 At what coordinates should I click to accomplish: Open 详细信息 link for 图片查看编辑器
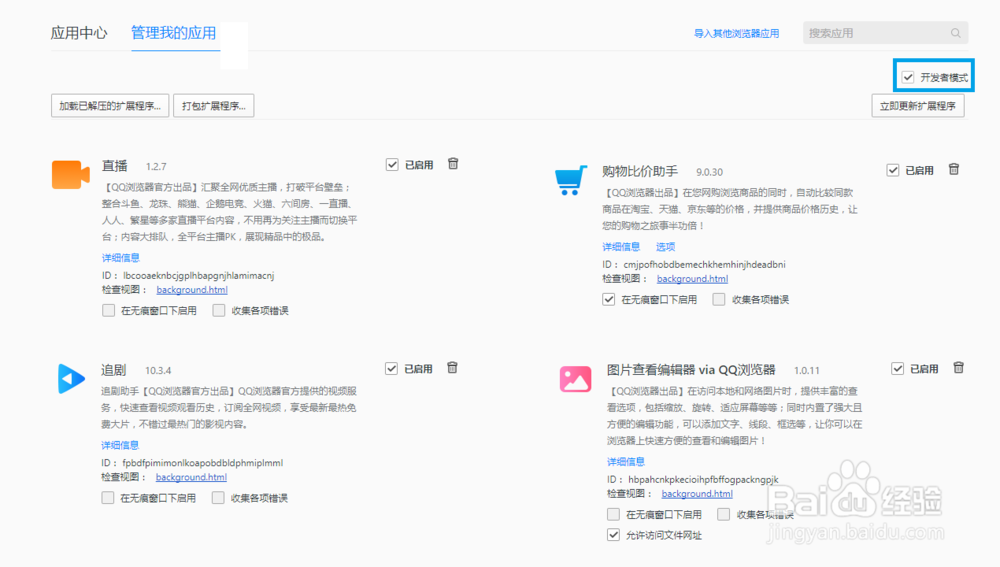(626, 462)
